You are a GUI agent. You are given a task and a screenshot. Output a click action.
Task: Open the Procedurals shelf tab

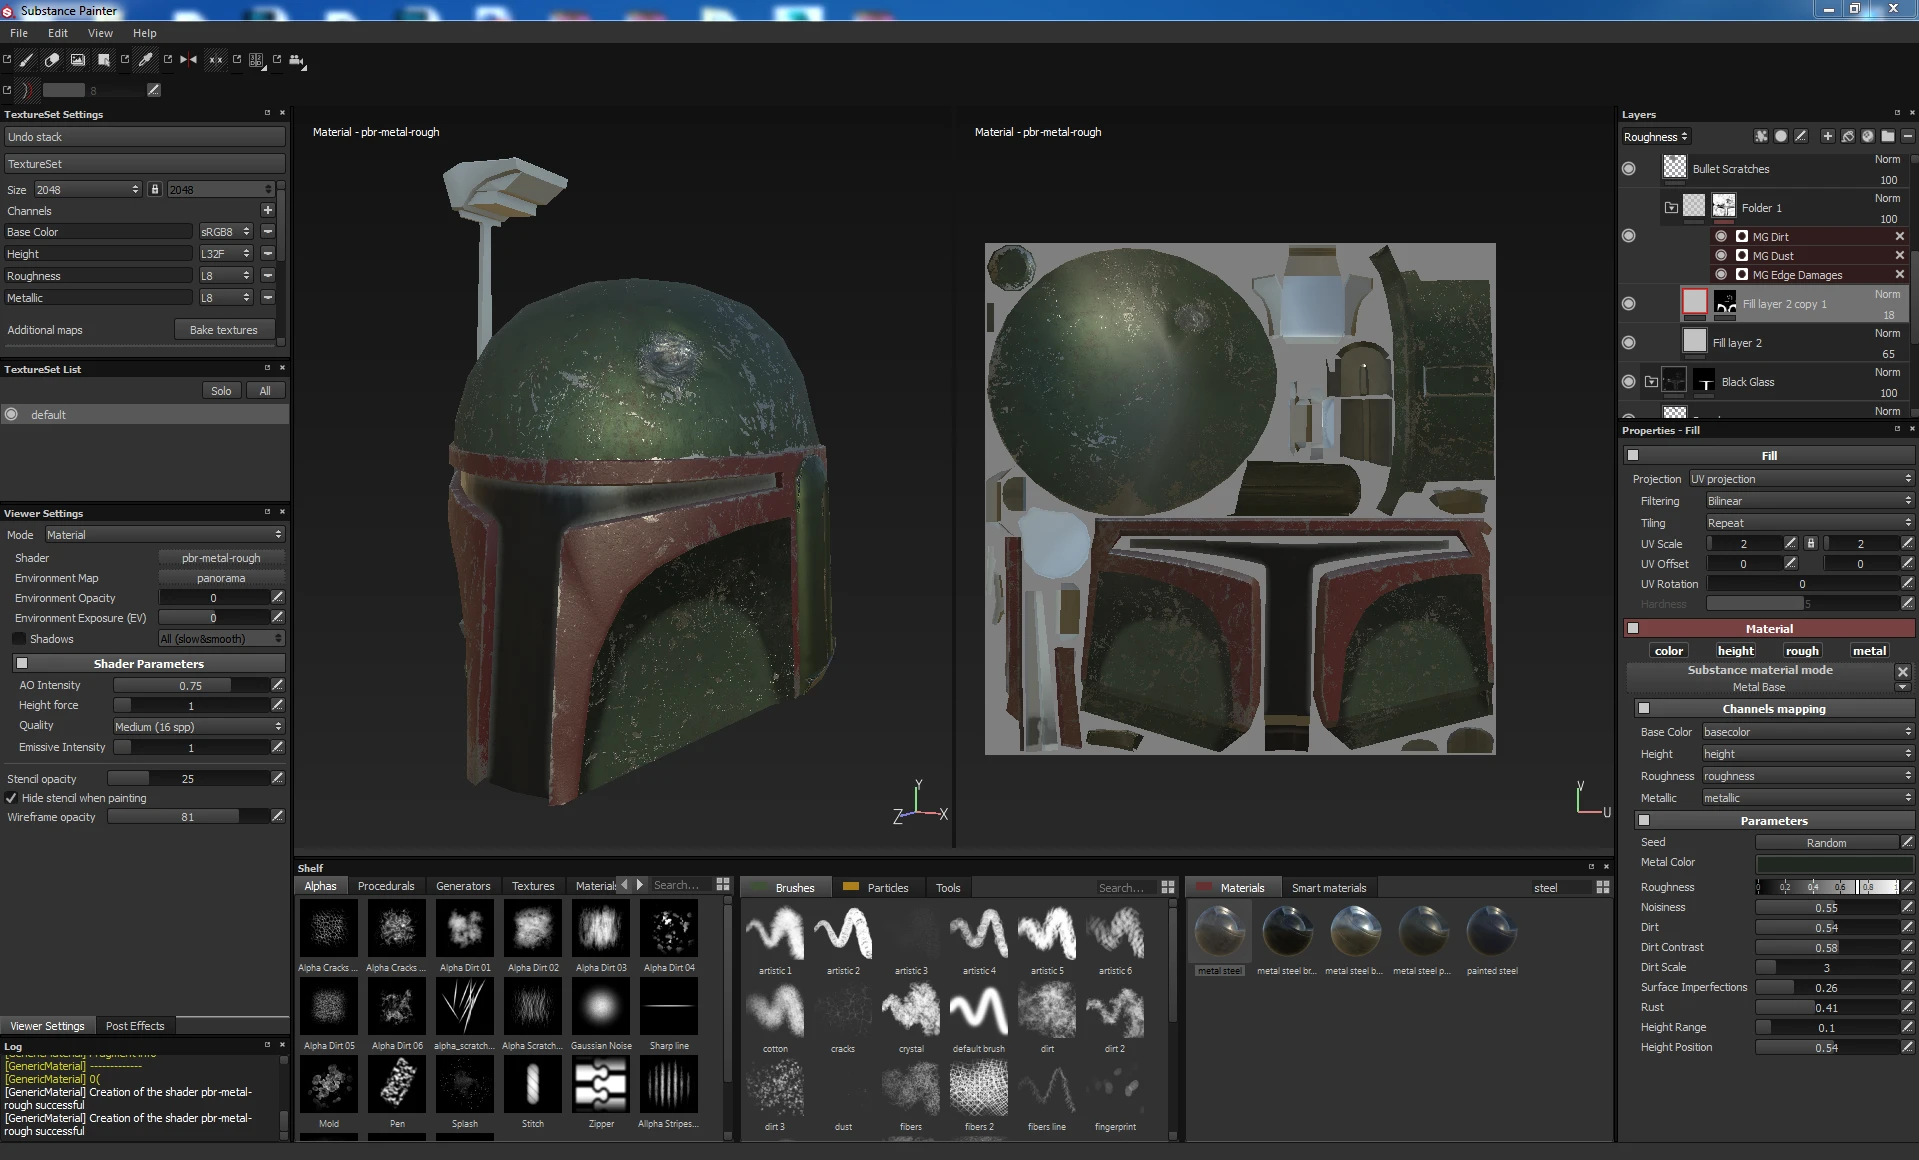386,886
